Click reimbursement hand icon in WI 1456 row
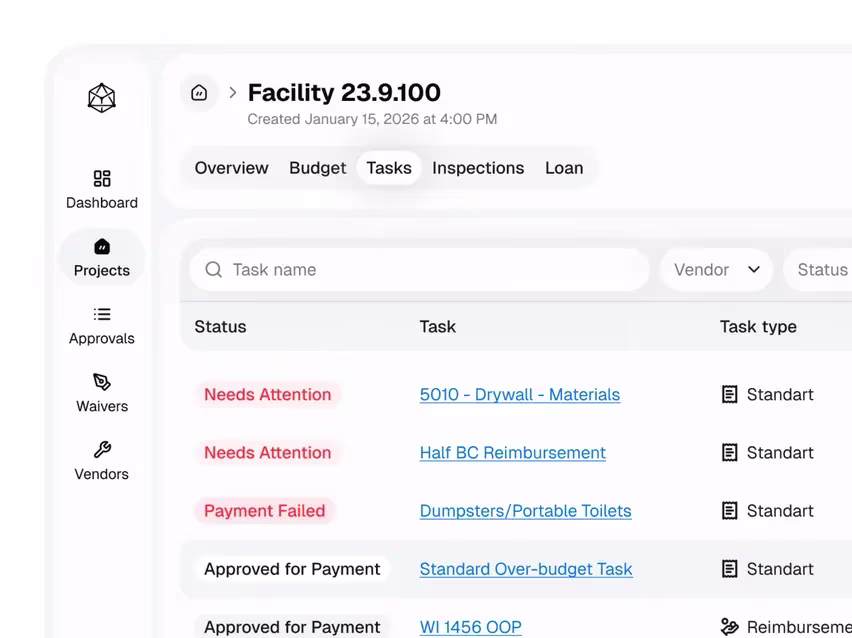The width and height of the screenshot is (852, 638). (x=729, y=627)
